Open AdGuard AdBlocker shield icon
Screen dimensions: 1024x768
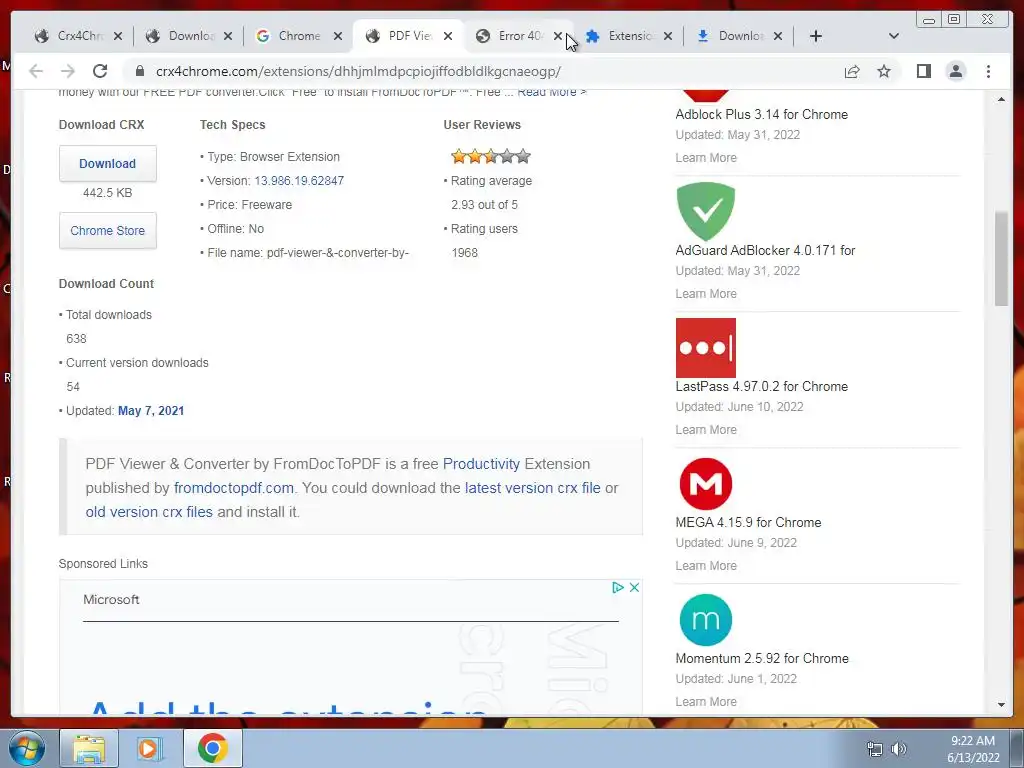pos(705,212)
